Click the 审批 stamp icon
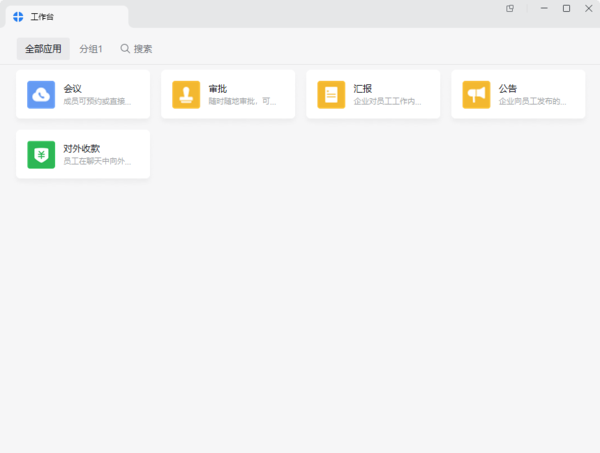 pos(186,94)
